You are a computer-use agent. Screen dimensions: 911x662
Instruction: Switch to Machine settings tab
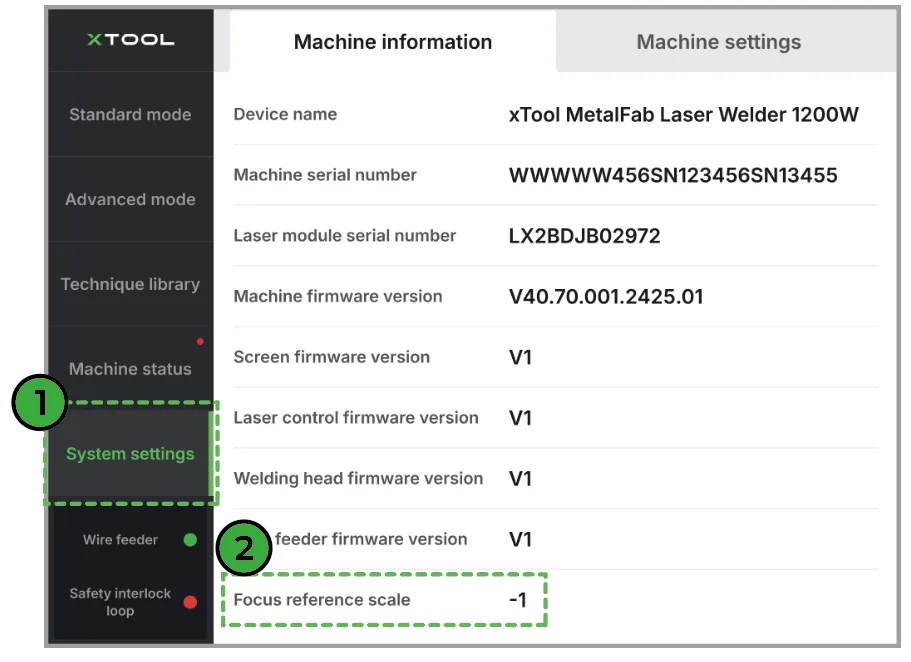pyautogui.click(x=719, y=42)
